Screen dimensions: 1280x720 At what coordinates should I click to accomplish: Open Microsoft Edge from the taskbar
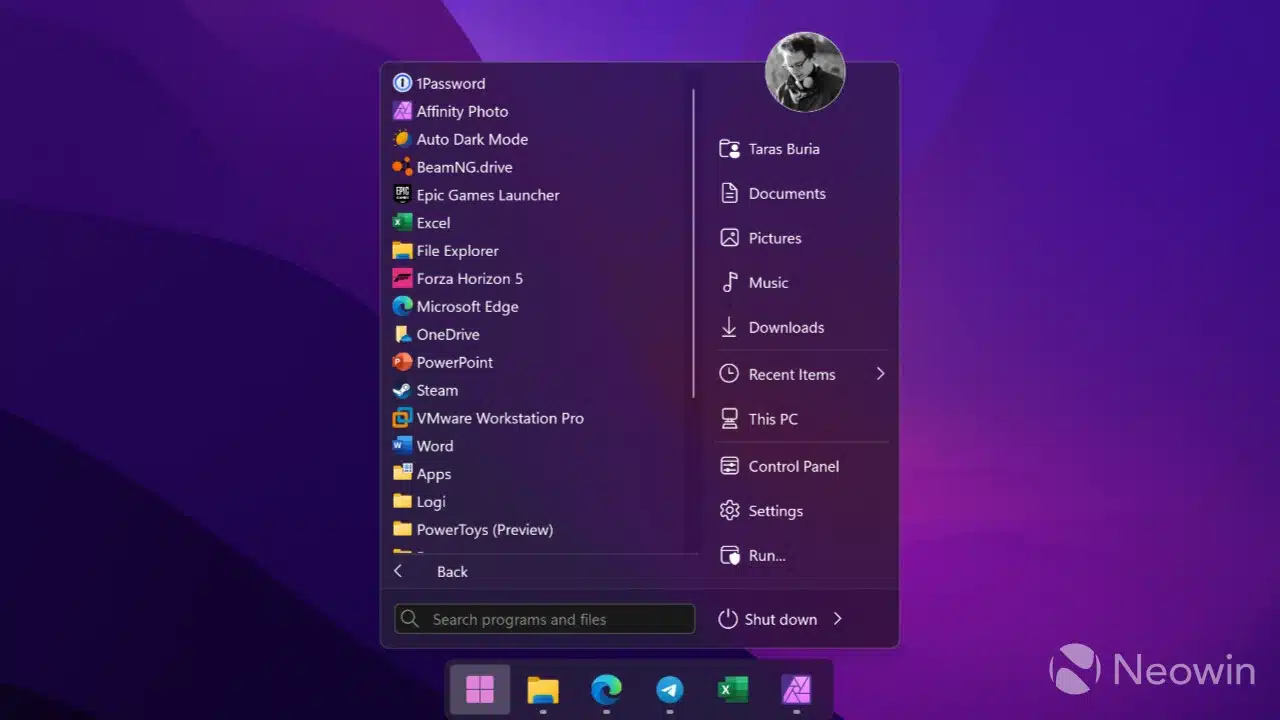coord(606,690)
